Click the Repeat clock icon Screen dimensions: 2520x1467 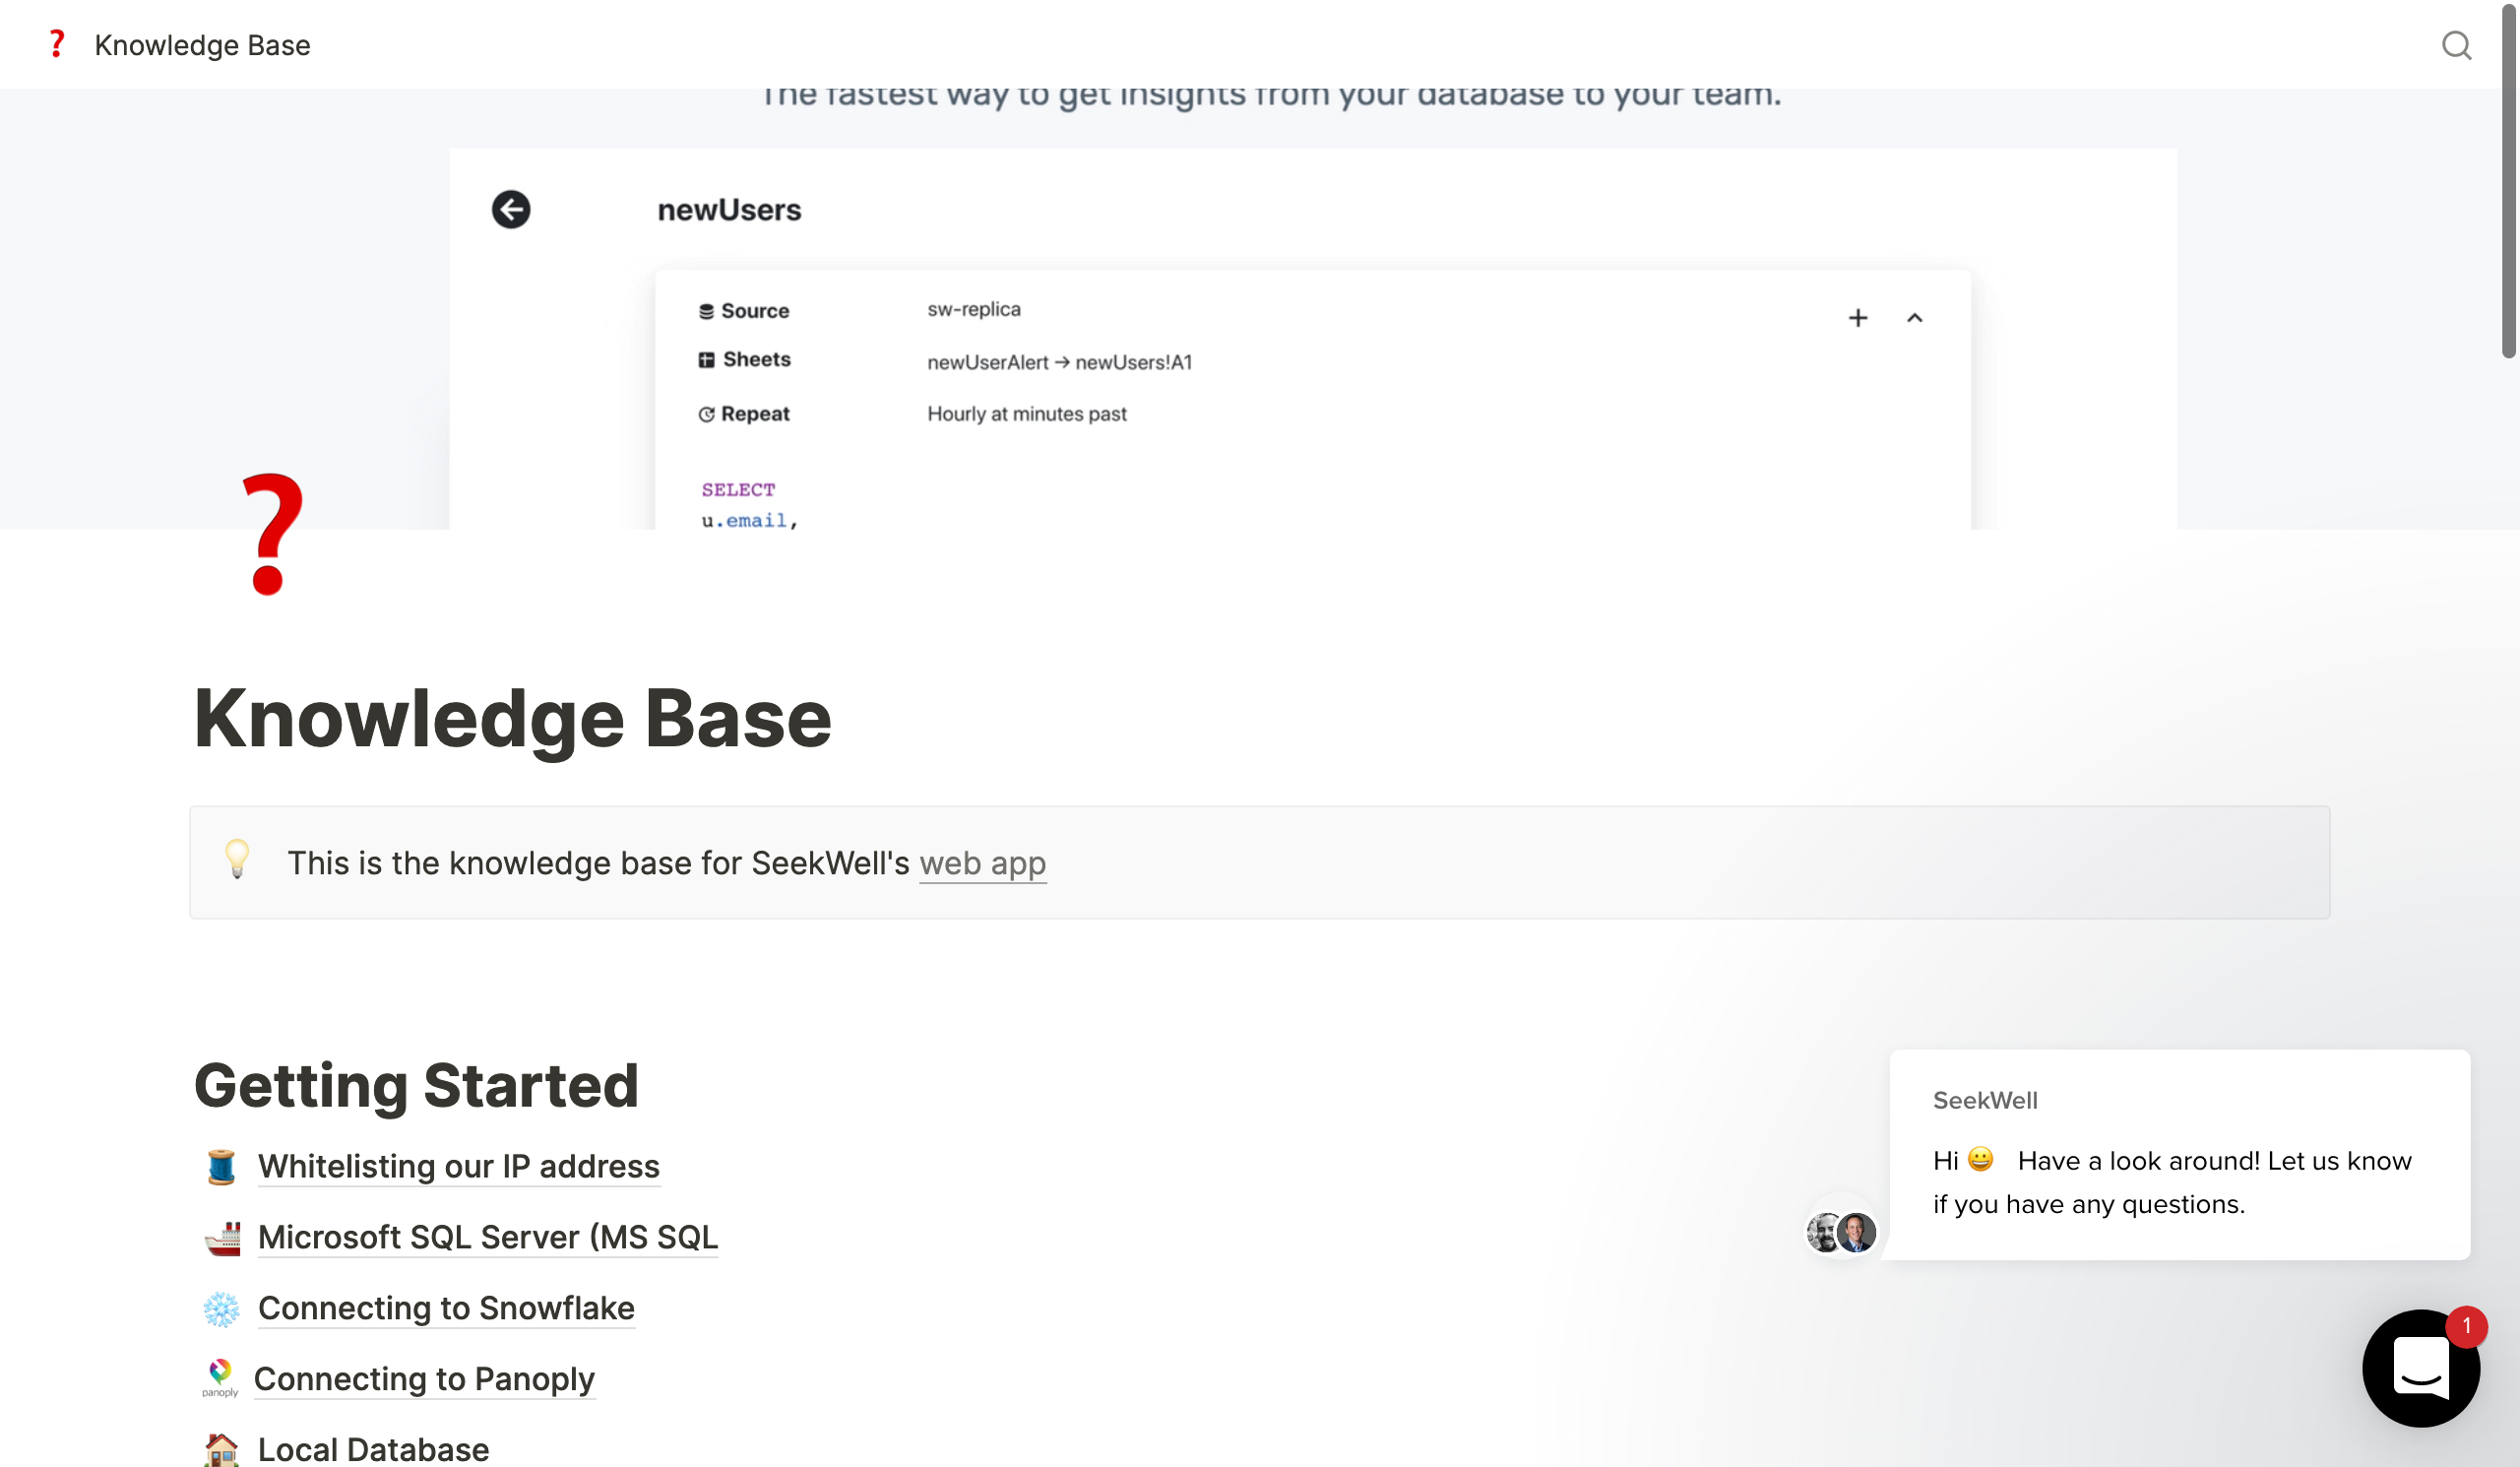pos(706,414)
